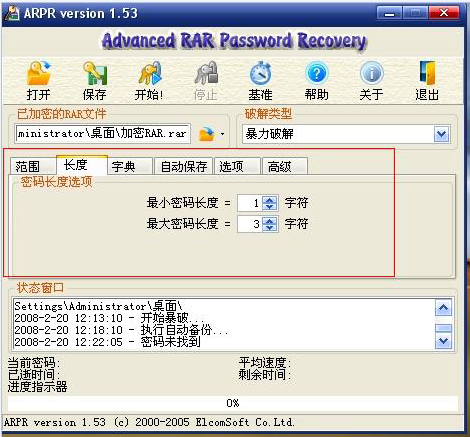This screenshot has width=470, height=437.
Task: Click the log line 开始暴破
Action: click(x=109, y=318)
